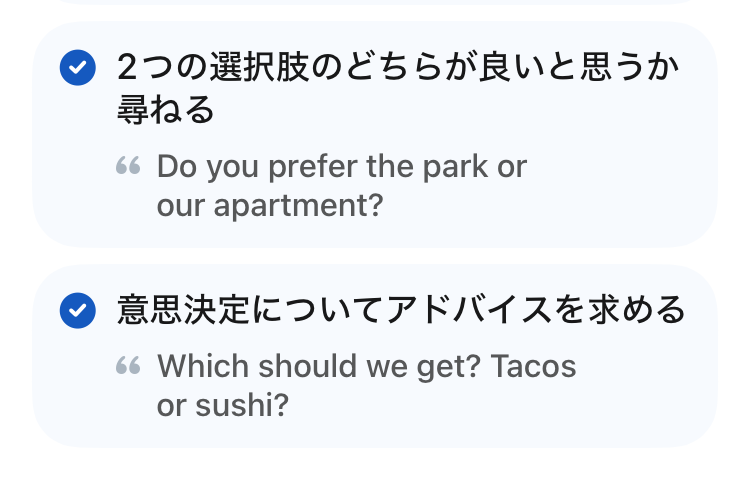Tap the example phrase "Do you prefer the park or"
Screen dimensions: 750x482
click(x=341, y=166)
